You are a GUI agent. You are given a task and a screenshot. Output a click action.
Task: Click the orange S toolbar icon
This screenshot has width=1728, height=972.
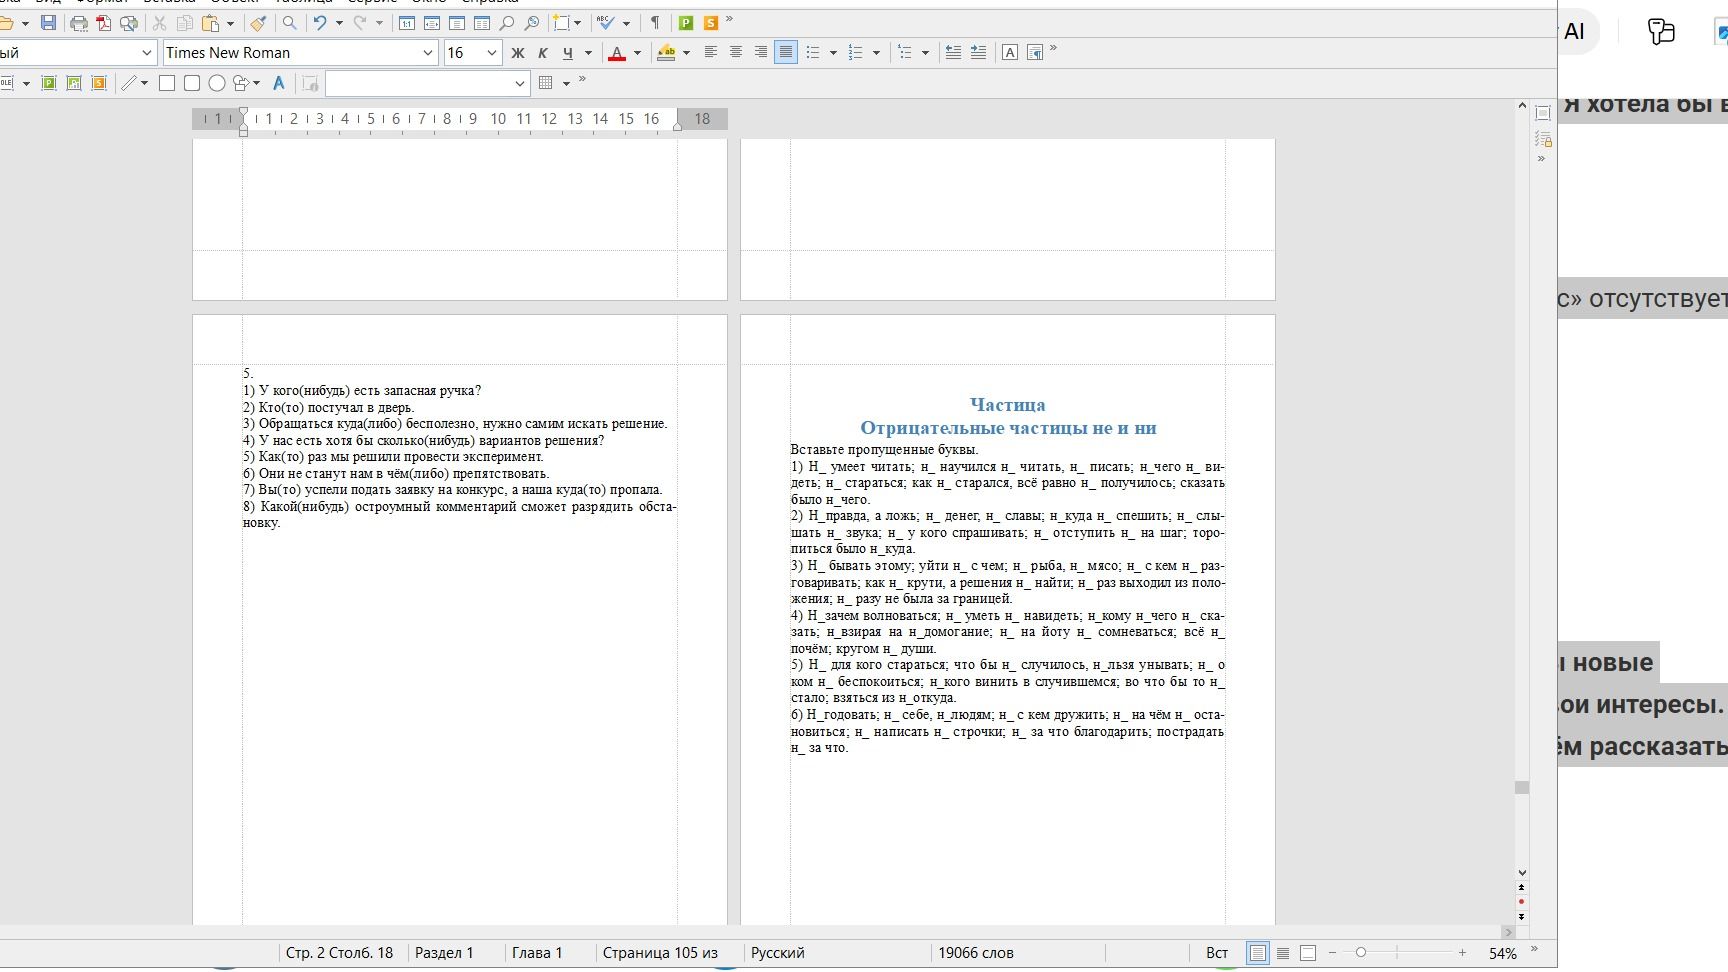coord(711,22)
